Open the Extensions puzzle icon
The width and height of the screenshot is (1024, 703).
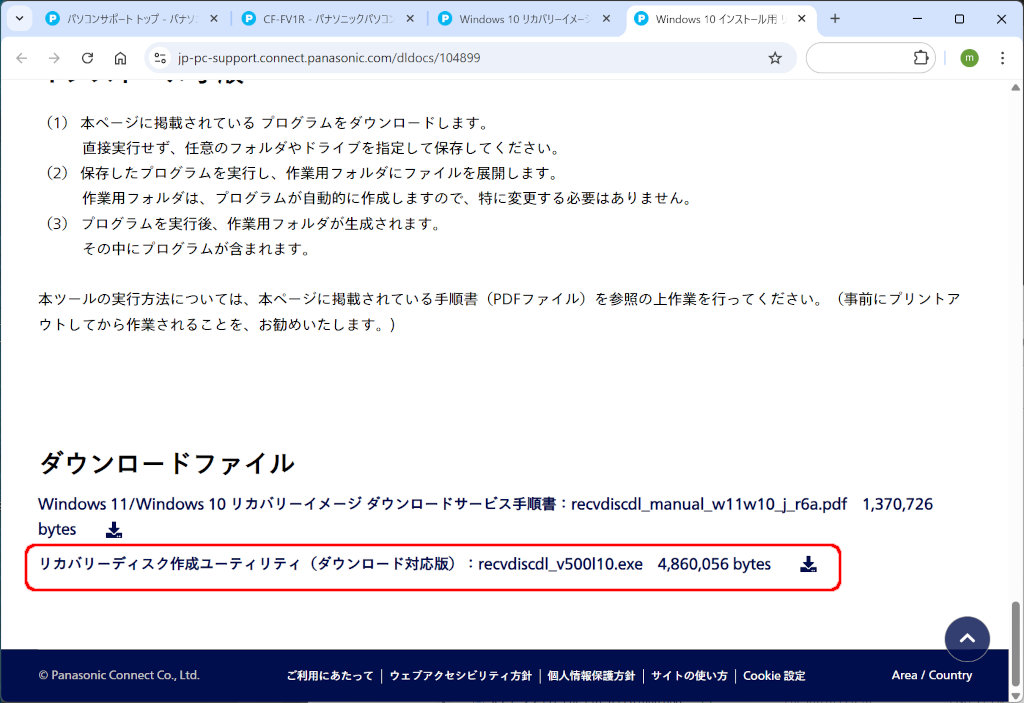tap(921, 57)
